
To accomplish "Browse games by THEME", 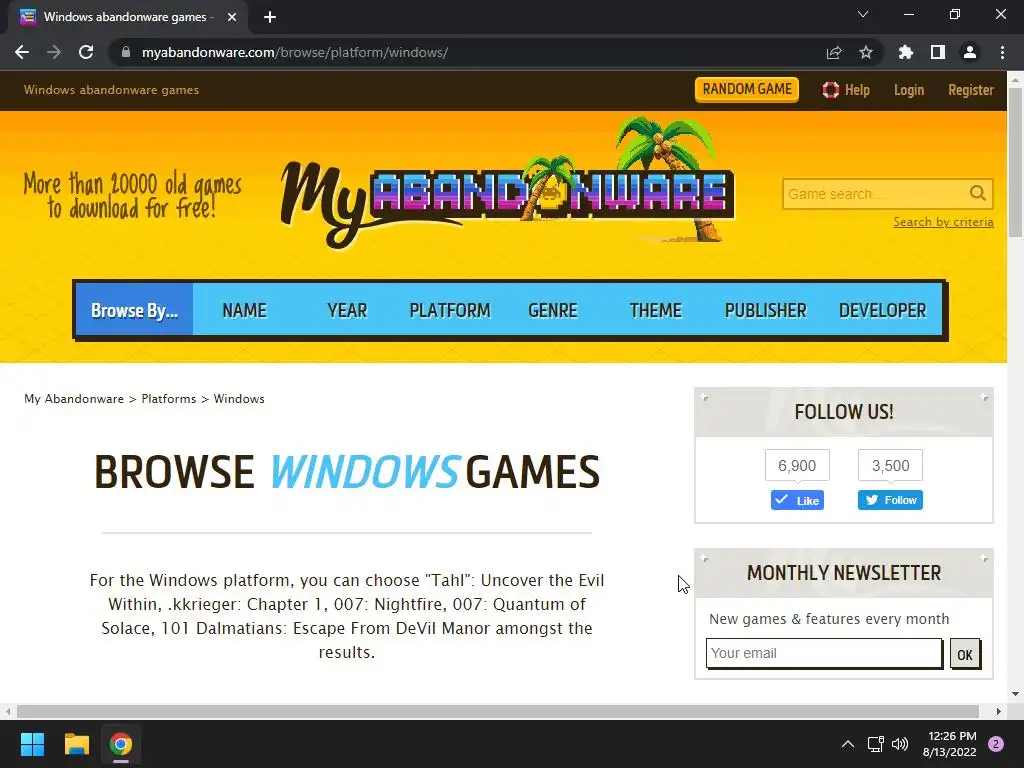I will pyautogui.click(x=655, y=310).
